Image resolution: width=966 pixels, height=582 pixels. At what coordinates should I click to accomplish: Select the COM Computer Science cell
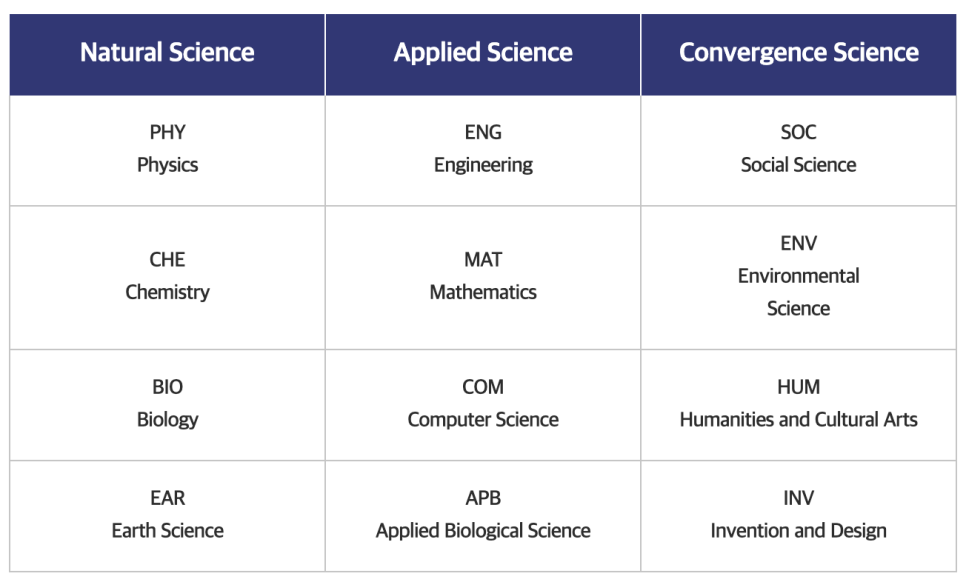(483, 405)
